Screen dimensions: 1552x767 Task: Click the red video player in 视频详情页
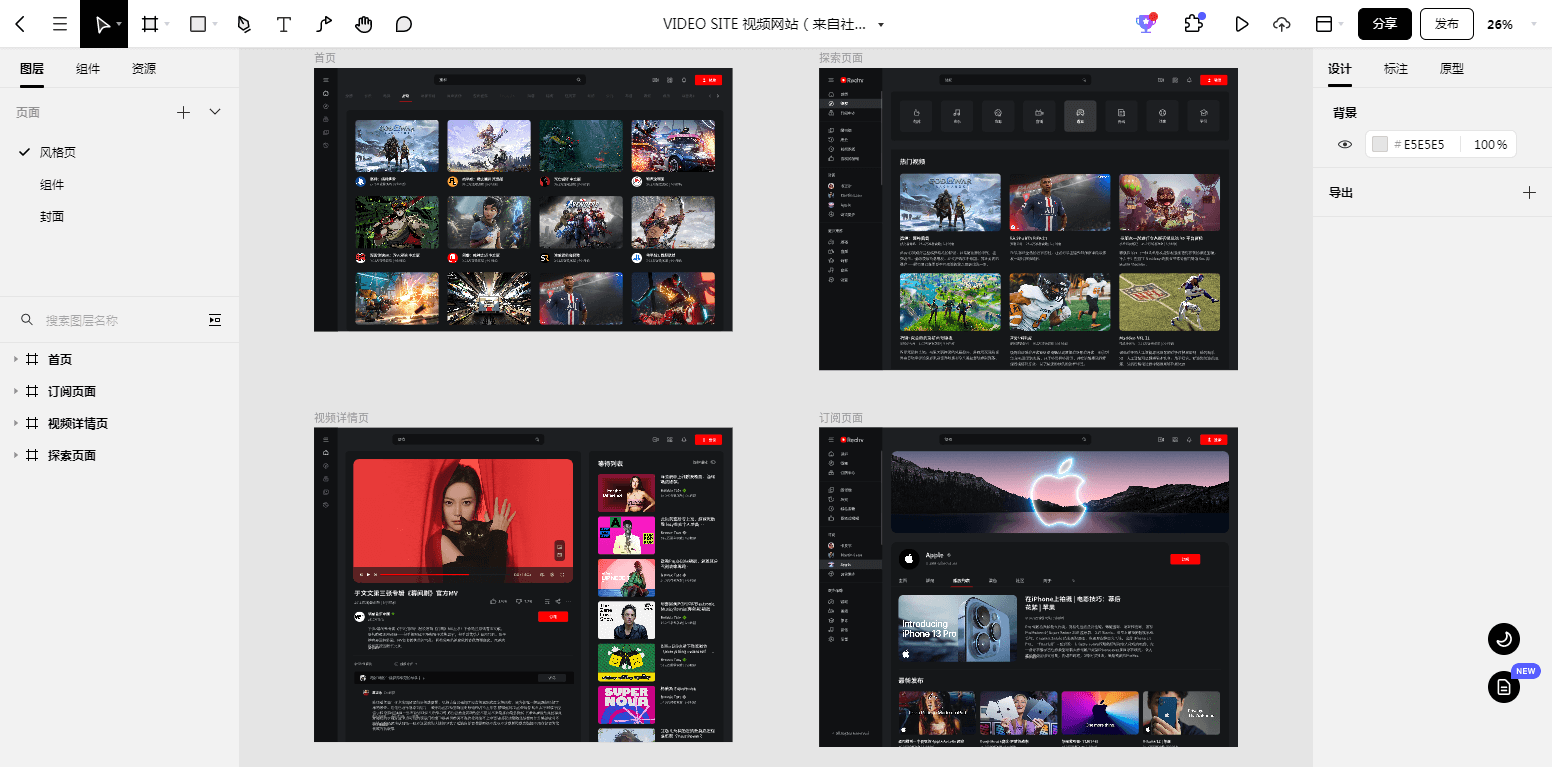pyautogui.click(x=463, y=521)
